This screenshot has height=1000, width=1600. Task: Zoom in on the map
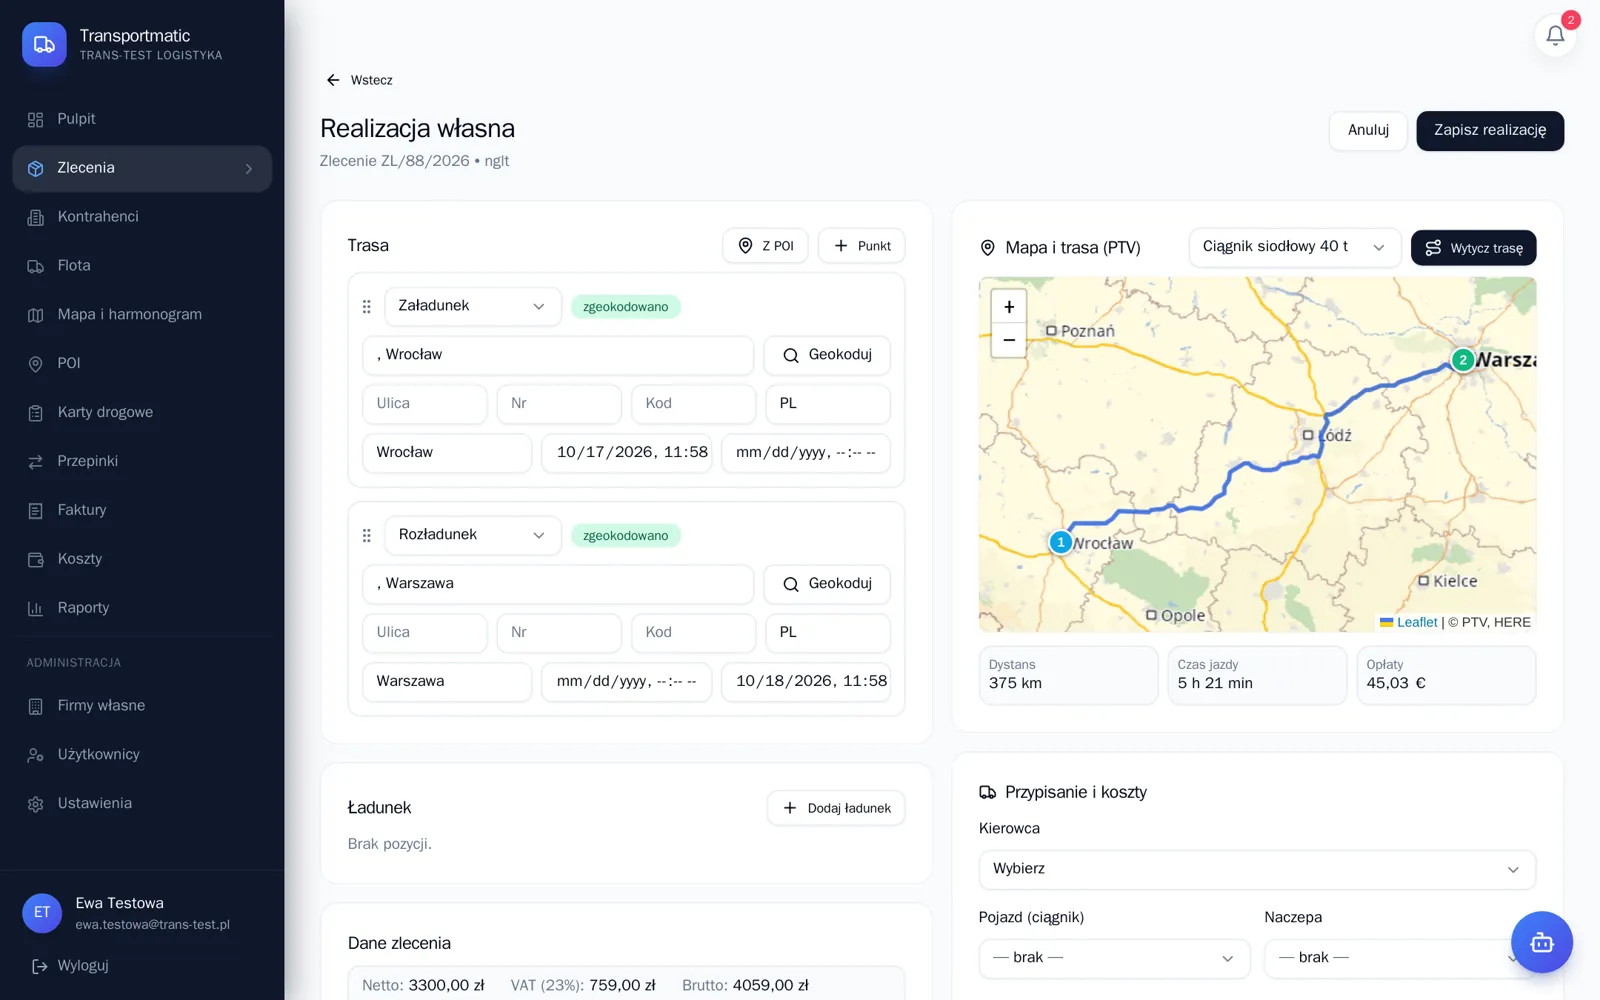click(1009, 307)
